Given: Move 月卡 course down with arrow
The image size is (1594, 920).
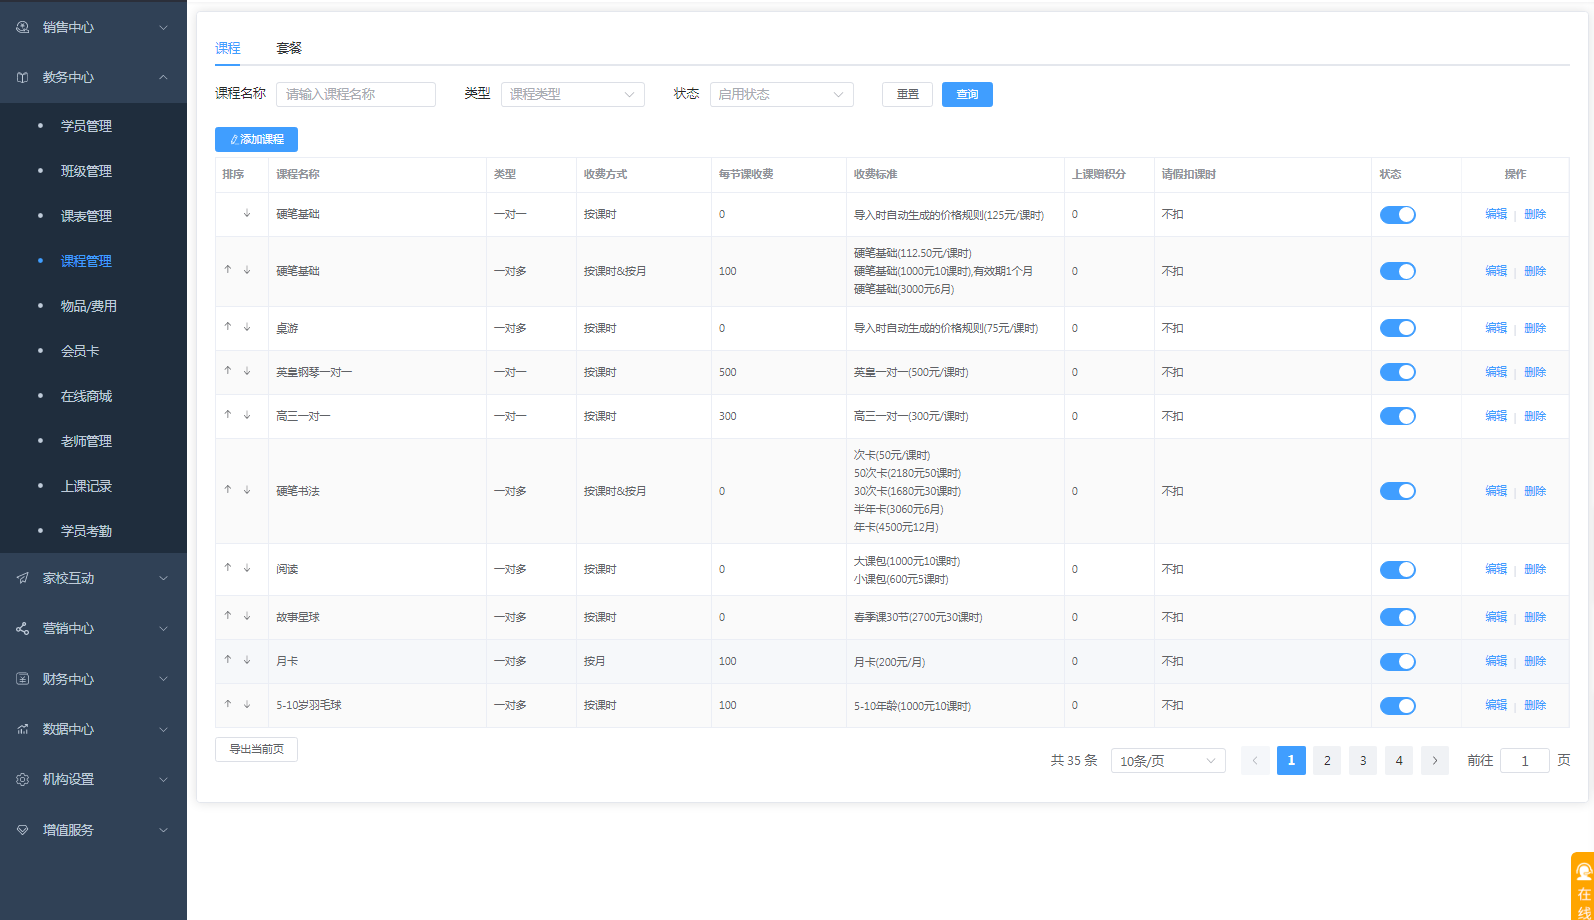Looking at the screenshot, I should pos(247,660).
